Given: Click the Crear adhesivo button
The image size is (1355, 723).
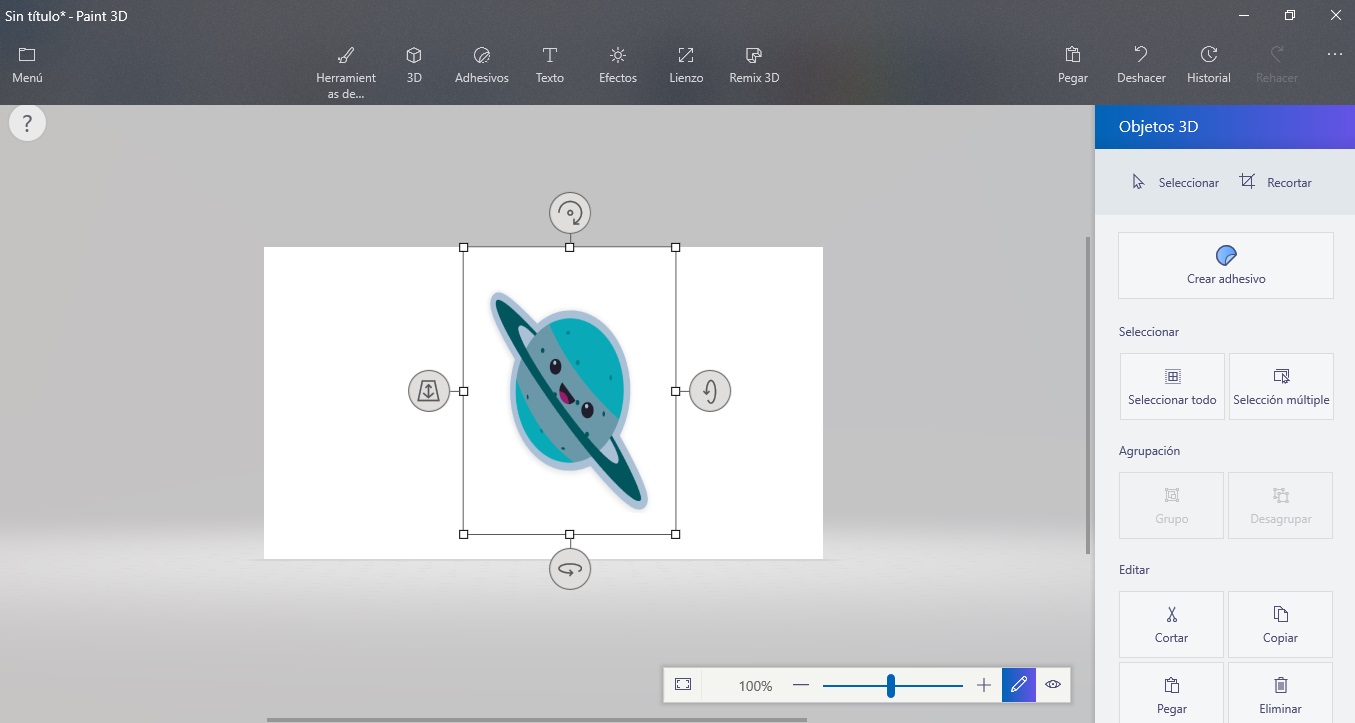Looking at the screenshot, I should click(x=1225, y=264).
